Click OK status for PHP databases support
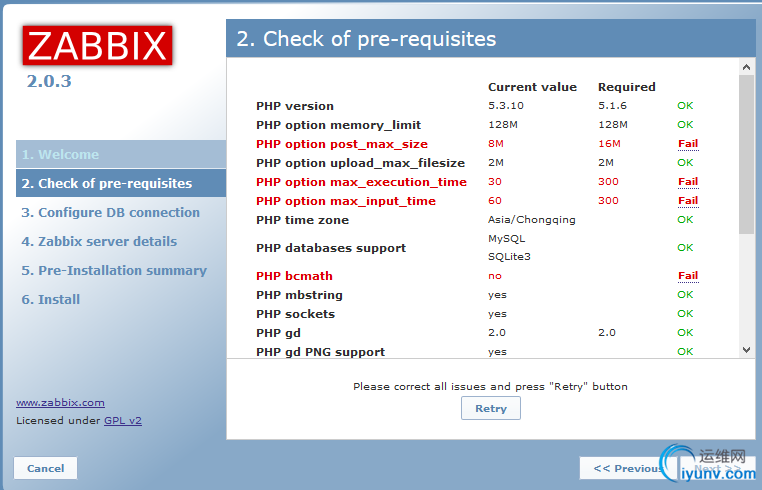 click(685, 247)
